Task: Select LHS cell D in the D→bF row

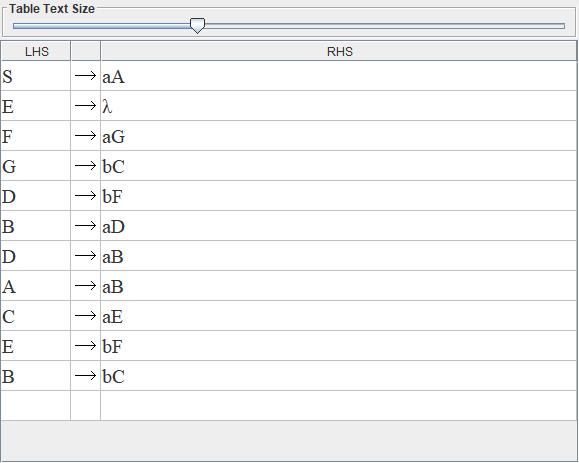Action: tap(36, 196)
